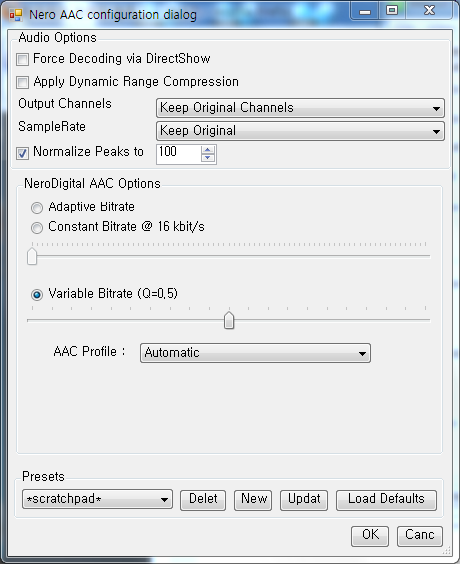Expand the AAC Profile Automatic dropdown
The height and width of the screenshot is (564, 460).
[x=255, y=353]
